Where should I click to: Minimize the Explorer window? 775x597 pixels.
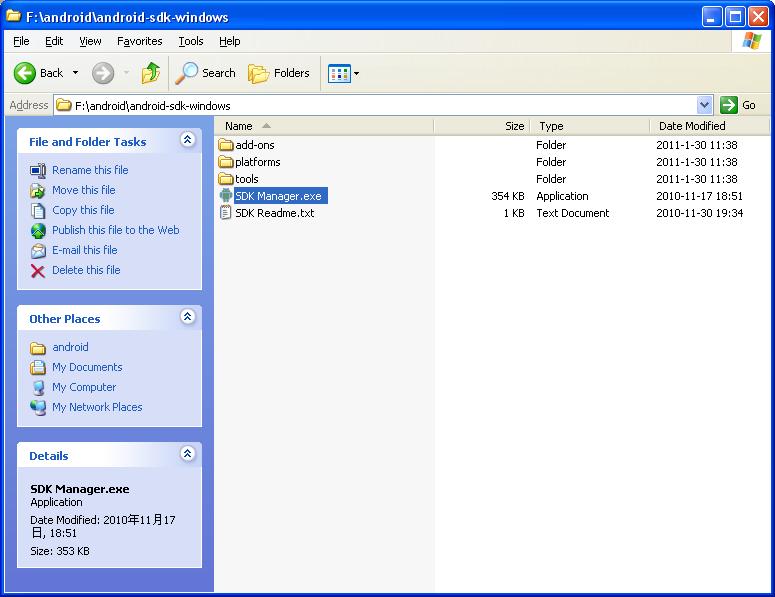click(711, 17)
